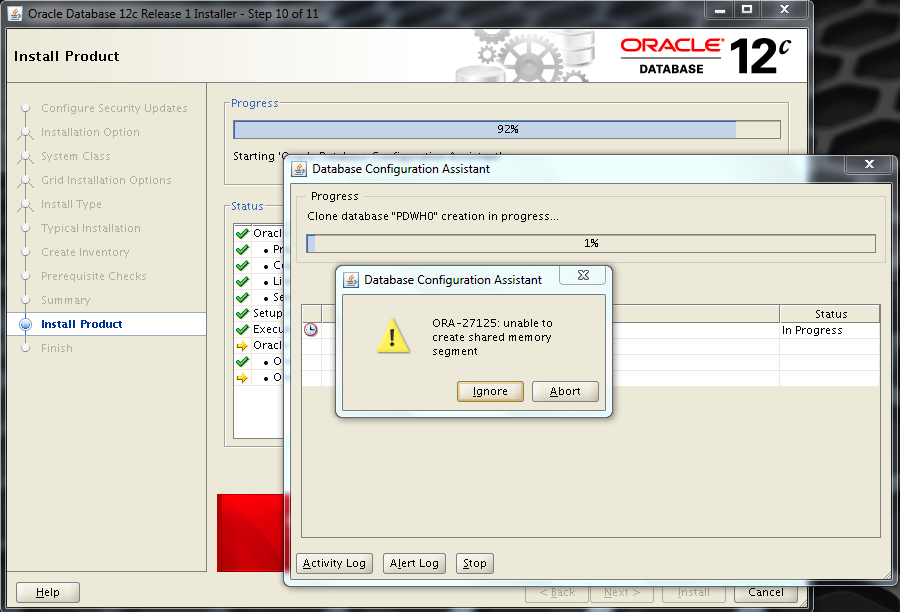The height and width of the screenshot is (612, 900).
Task: Click the yellow warning triangle icon
Action: (392, 337)
